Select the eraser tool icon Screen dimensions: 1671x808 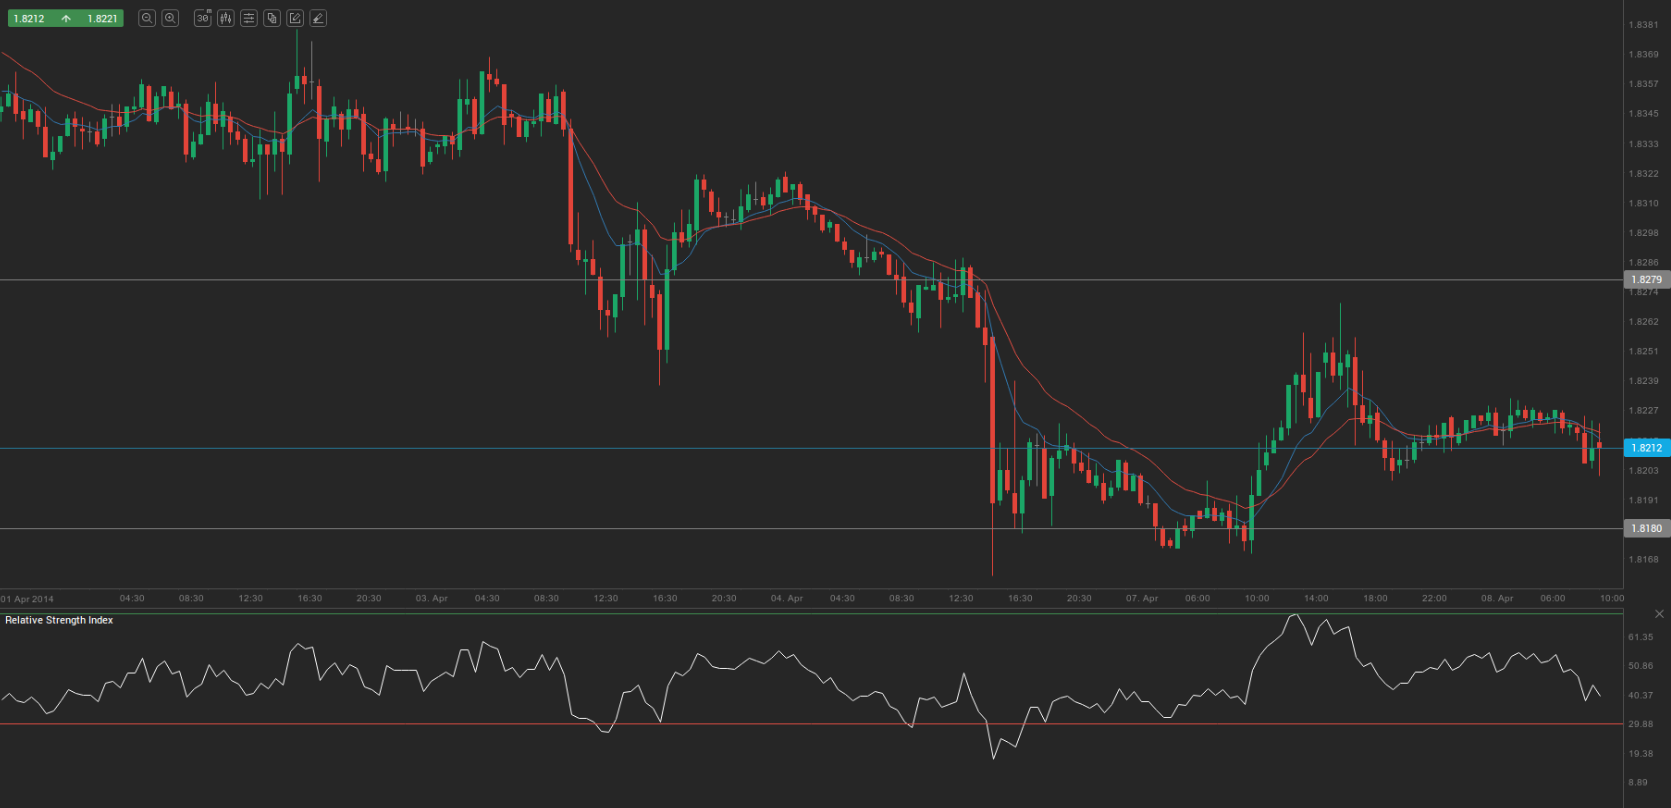pos(318,18)
